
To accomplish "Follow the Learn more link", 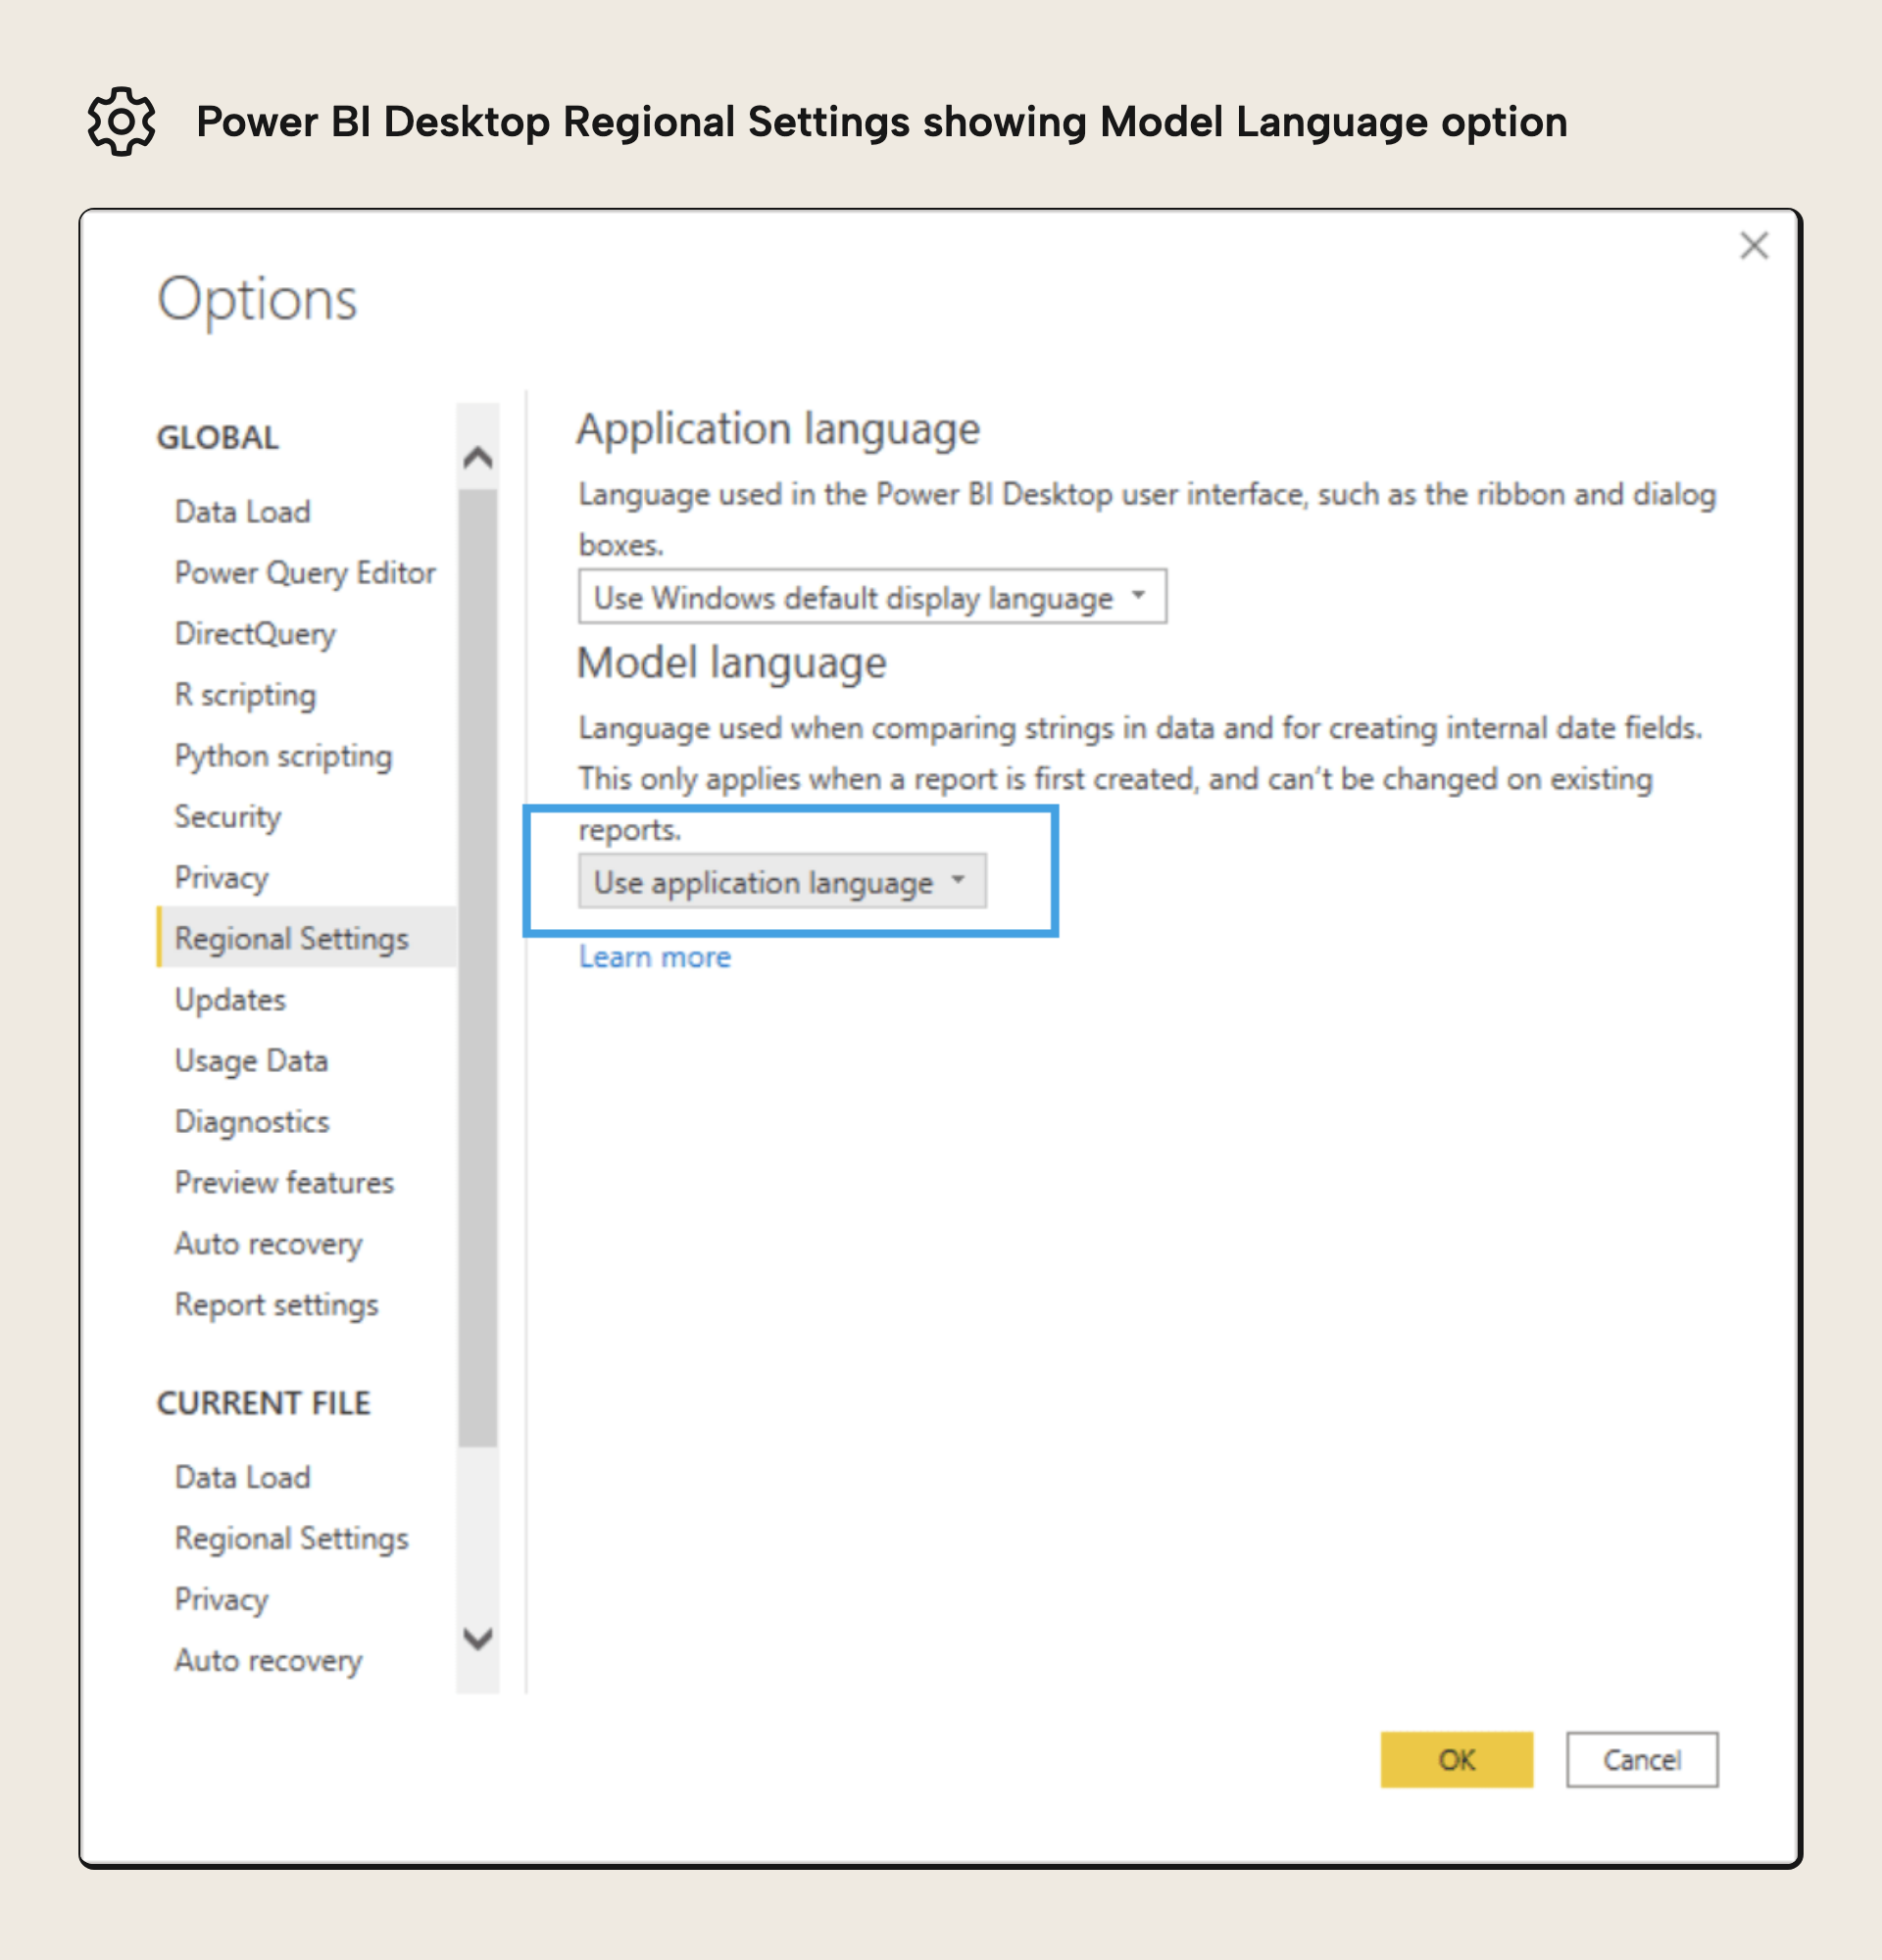I will pos(655,957).
